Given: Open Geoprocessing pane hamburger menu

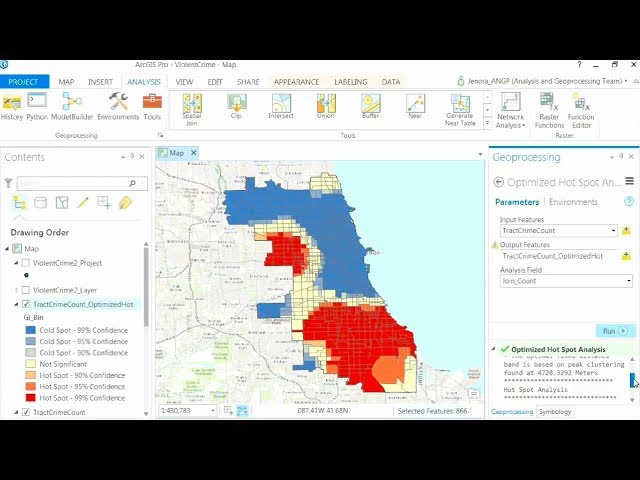Looking at the screenshot, I should 629,181.
